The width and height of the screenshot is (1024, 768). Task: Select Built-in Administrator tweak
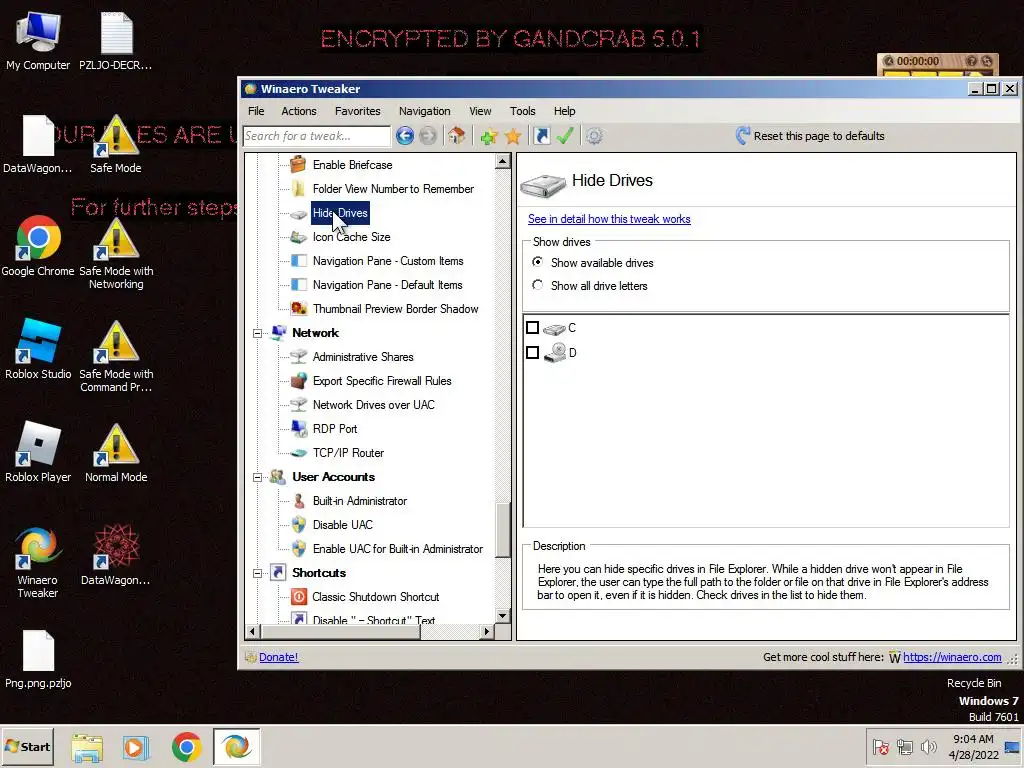click(360, 501)
